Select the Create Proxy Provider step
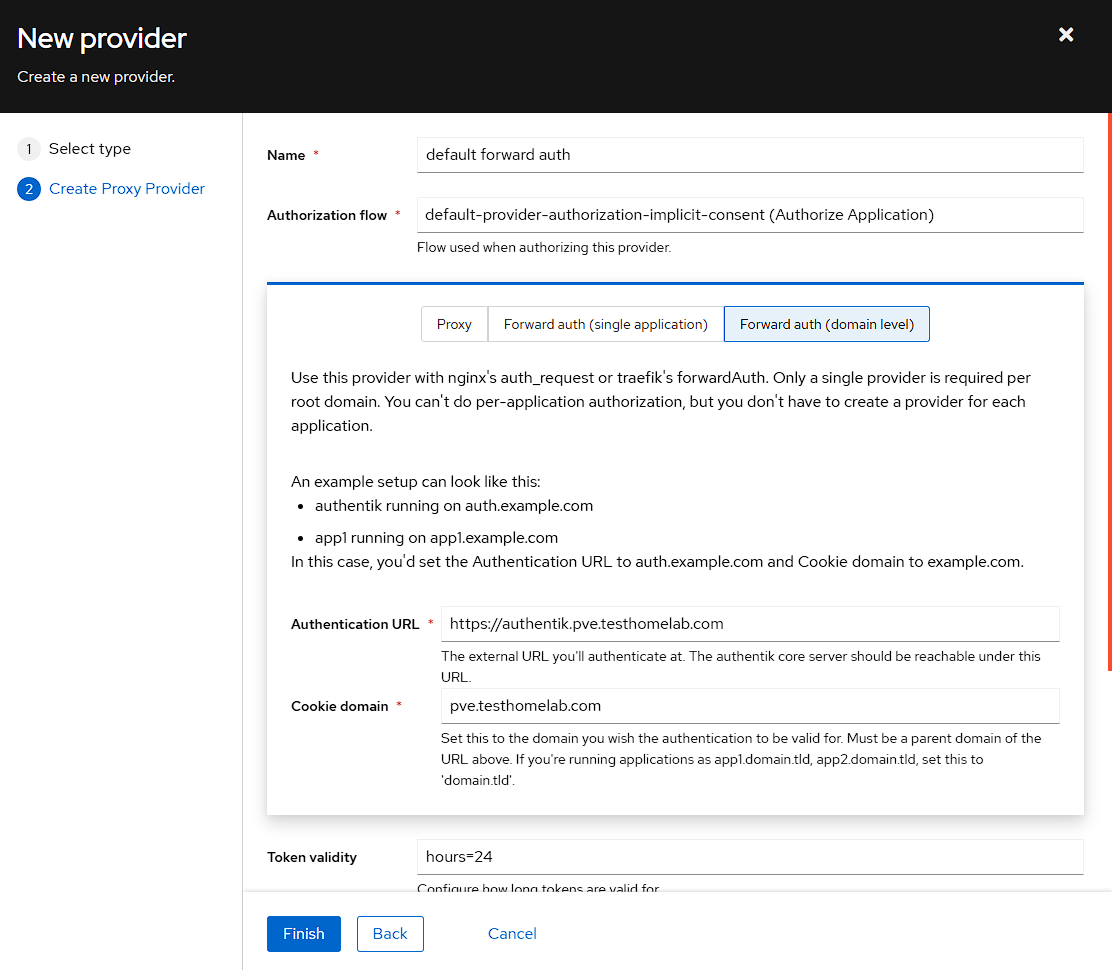This screenshot has width=1112, height=970. pyautogui.click(x=126, y=189)
